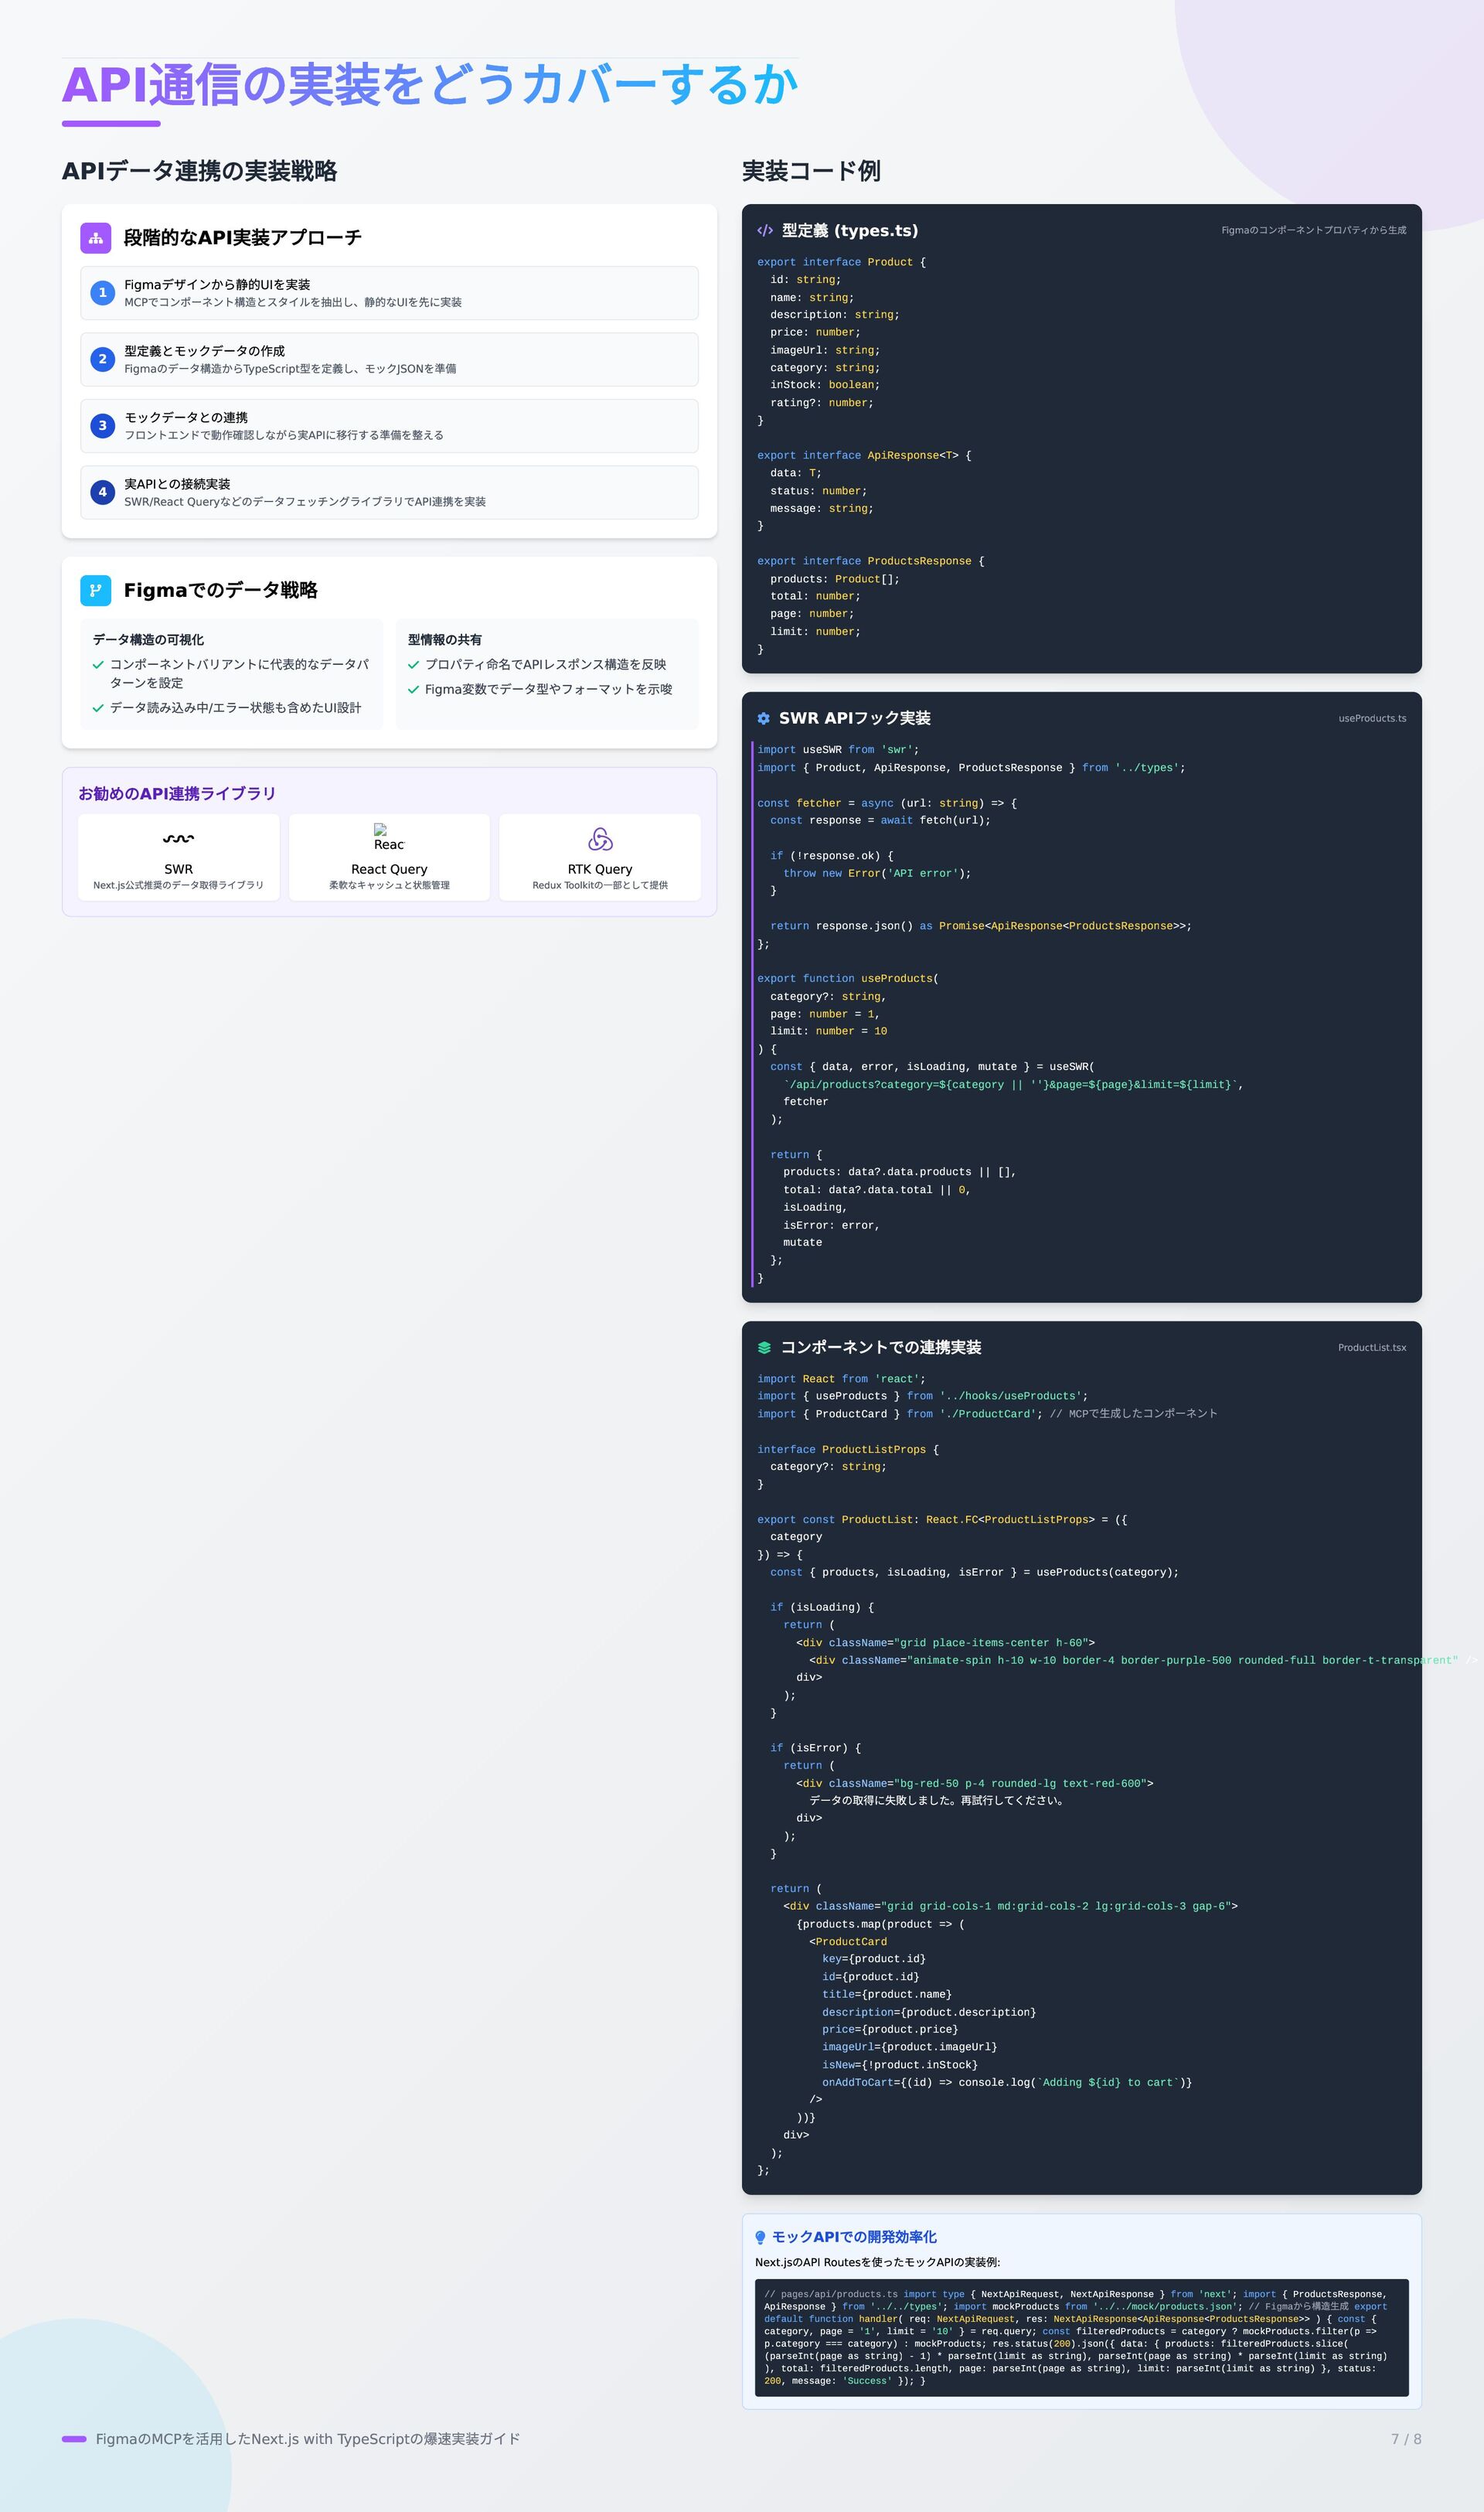Click the purple sitemap icon beside 段階的なAPI実装アプローチ
The height and width of the screenshot is (2512, 1484).
96,238
